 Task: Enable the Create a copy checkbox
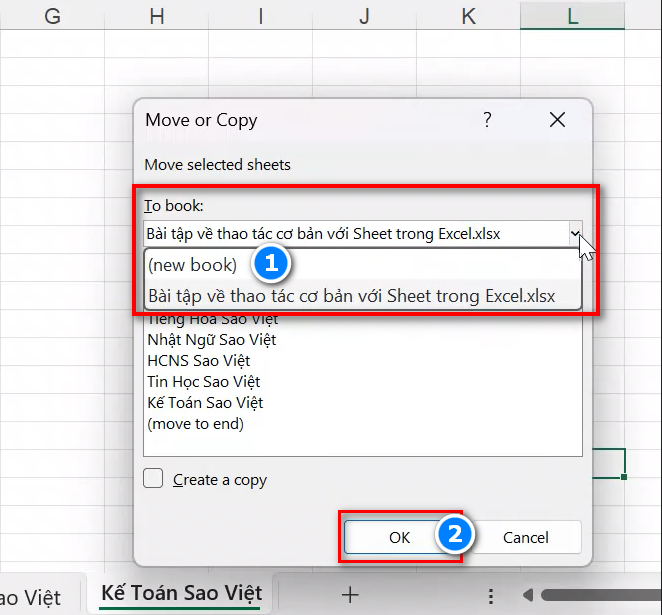[x=153, y=479]
